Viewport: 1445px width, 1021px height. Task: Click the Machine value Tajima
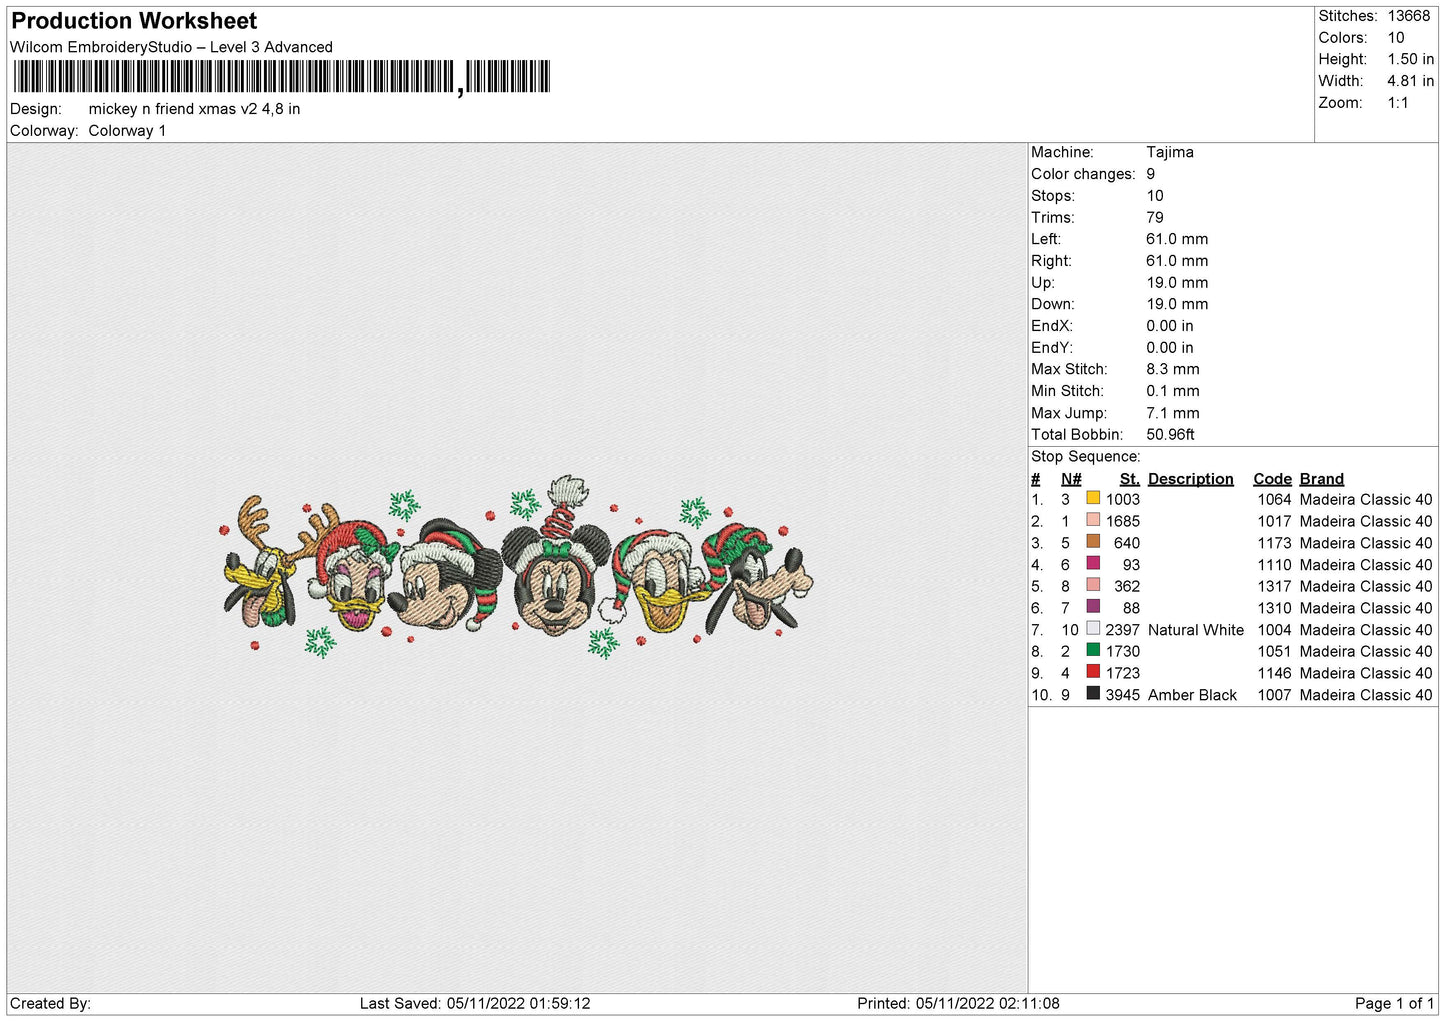click(1169, 152)
